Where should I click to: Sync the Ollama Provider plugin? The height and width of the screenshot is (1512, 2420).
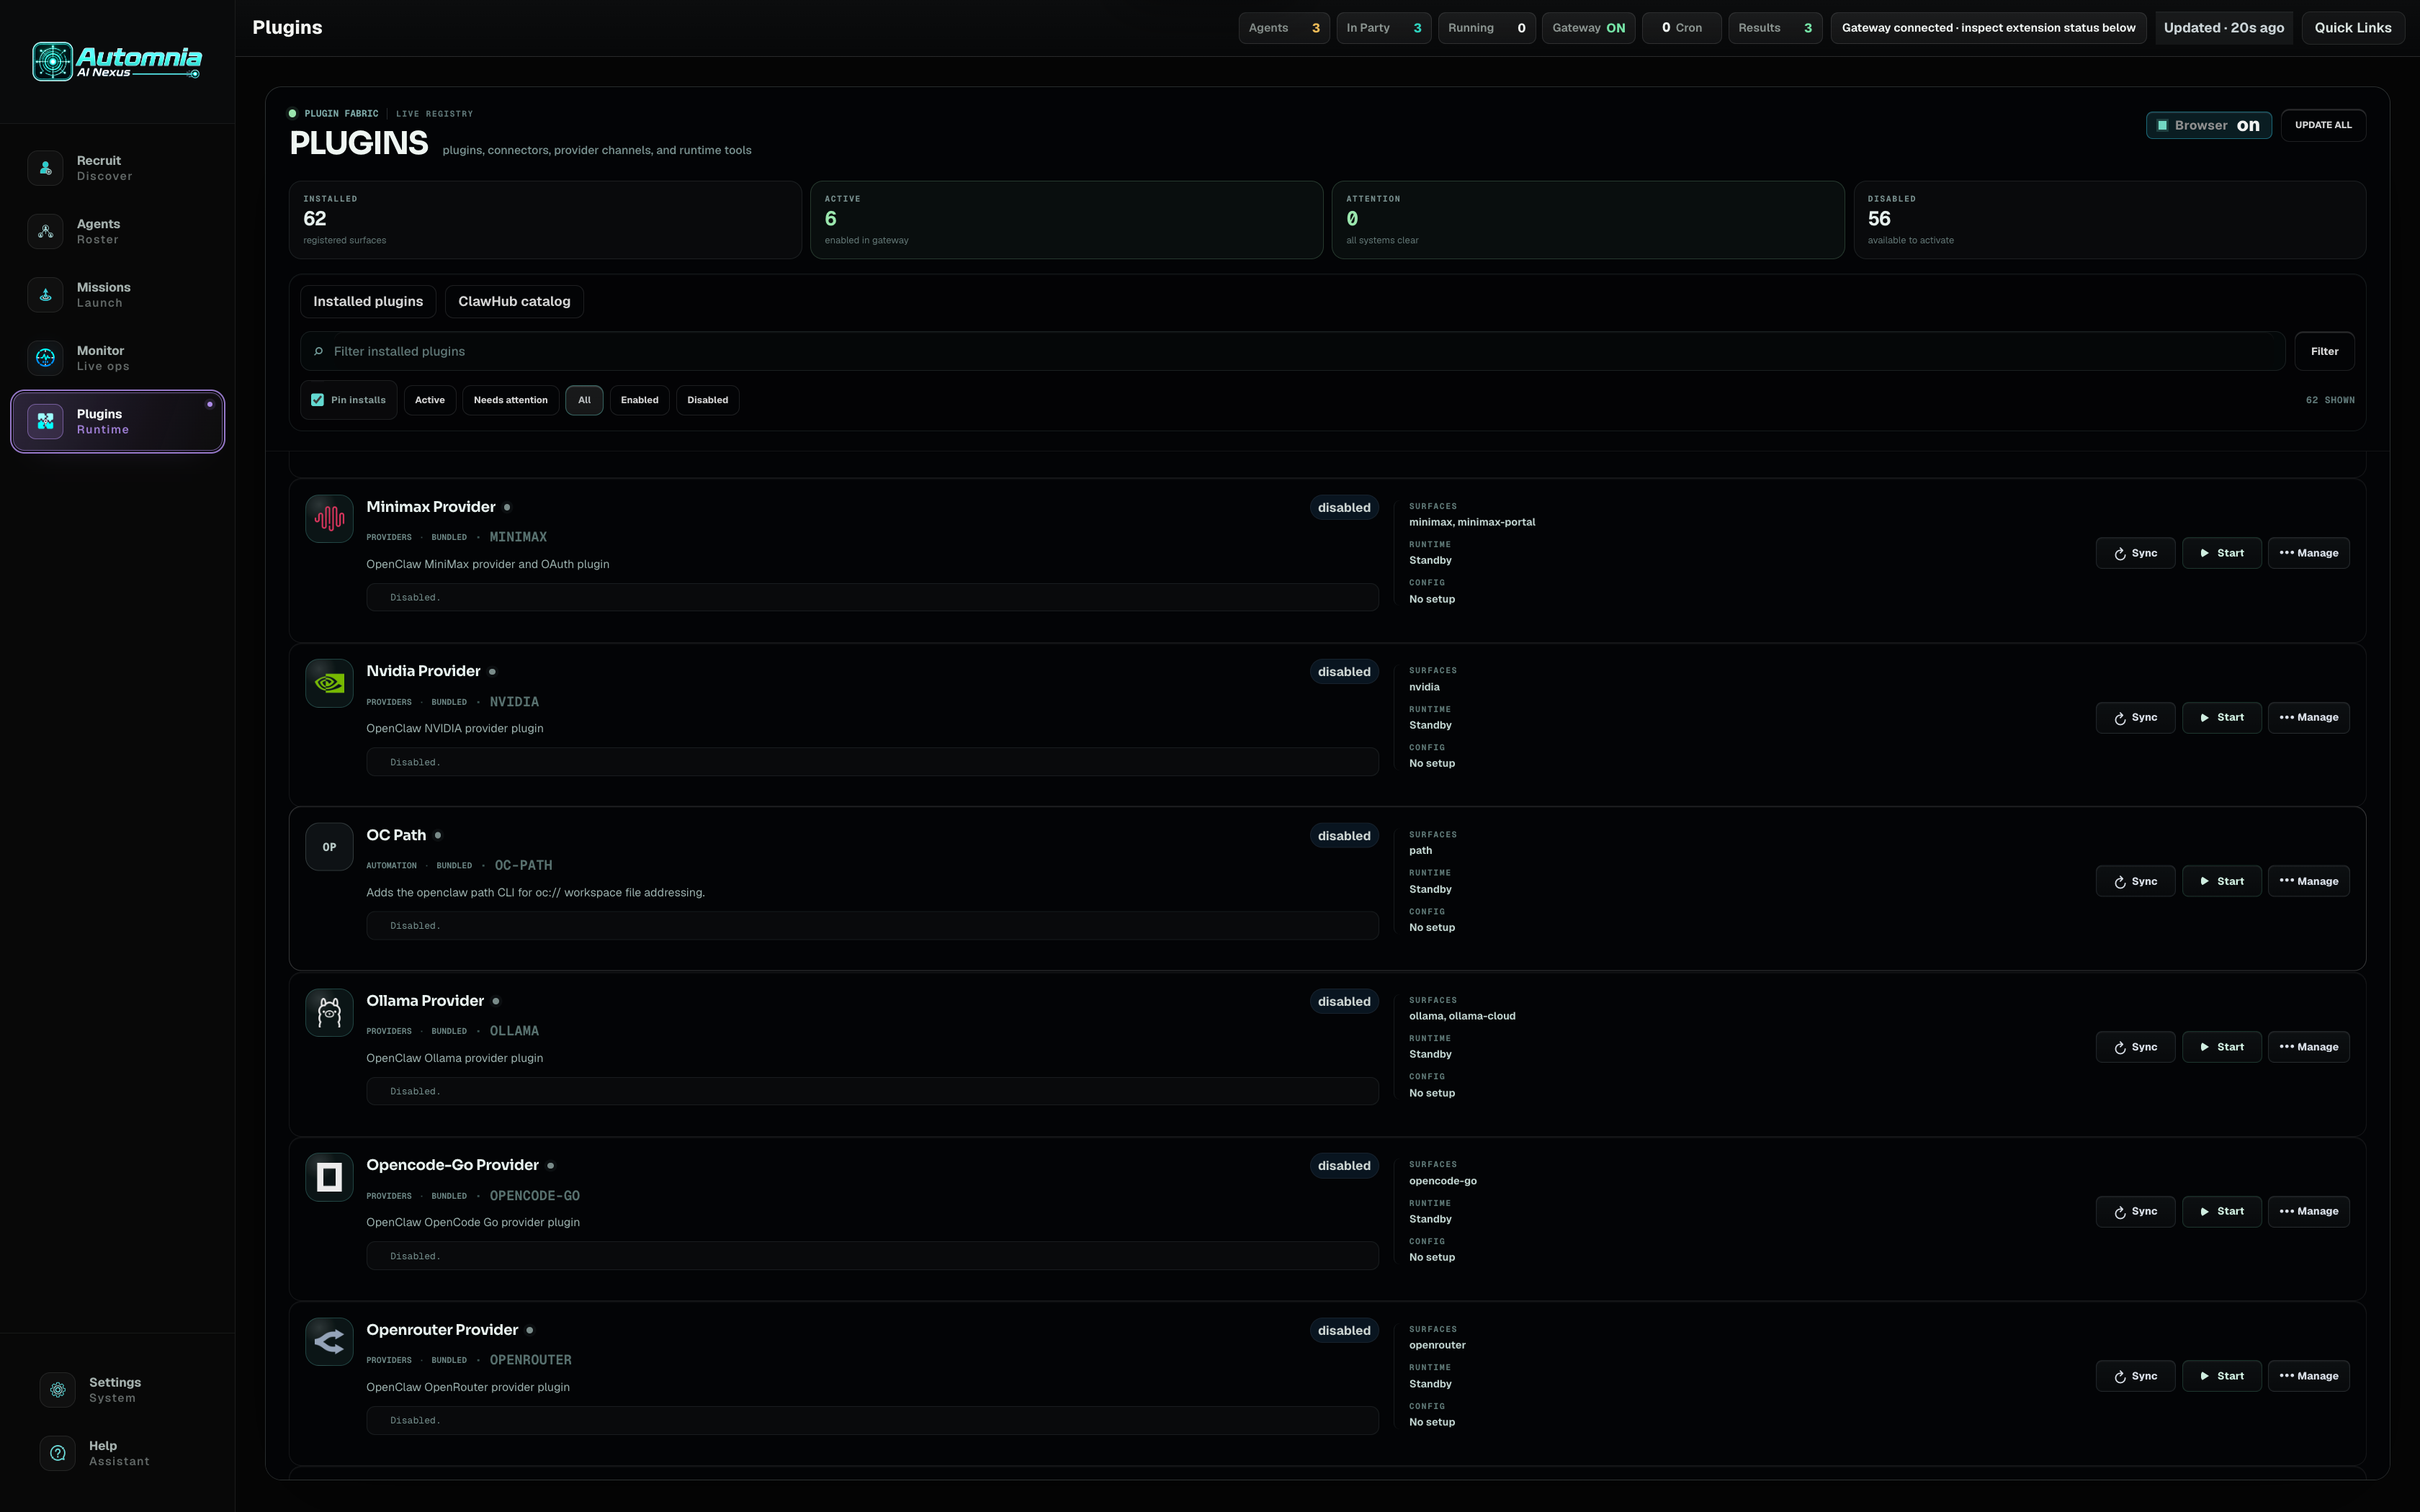(2135, 1047)
